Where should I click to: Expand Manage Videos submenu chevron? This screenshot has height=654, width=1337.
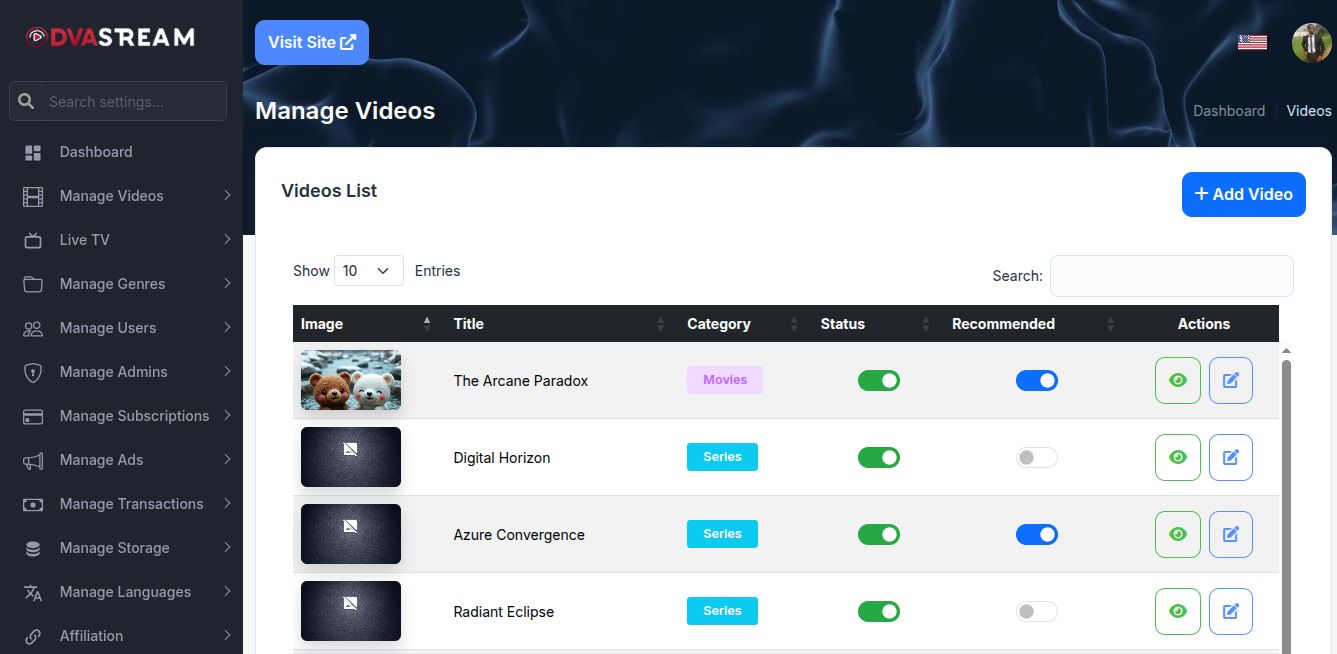(x=227, y=196)
